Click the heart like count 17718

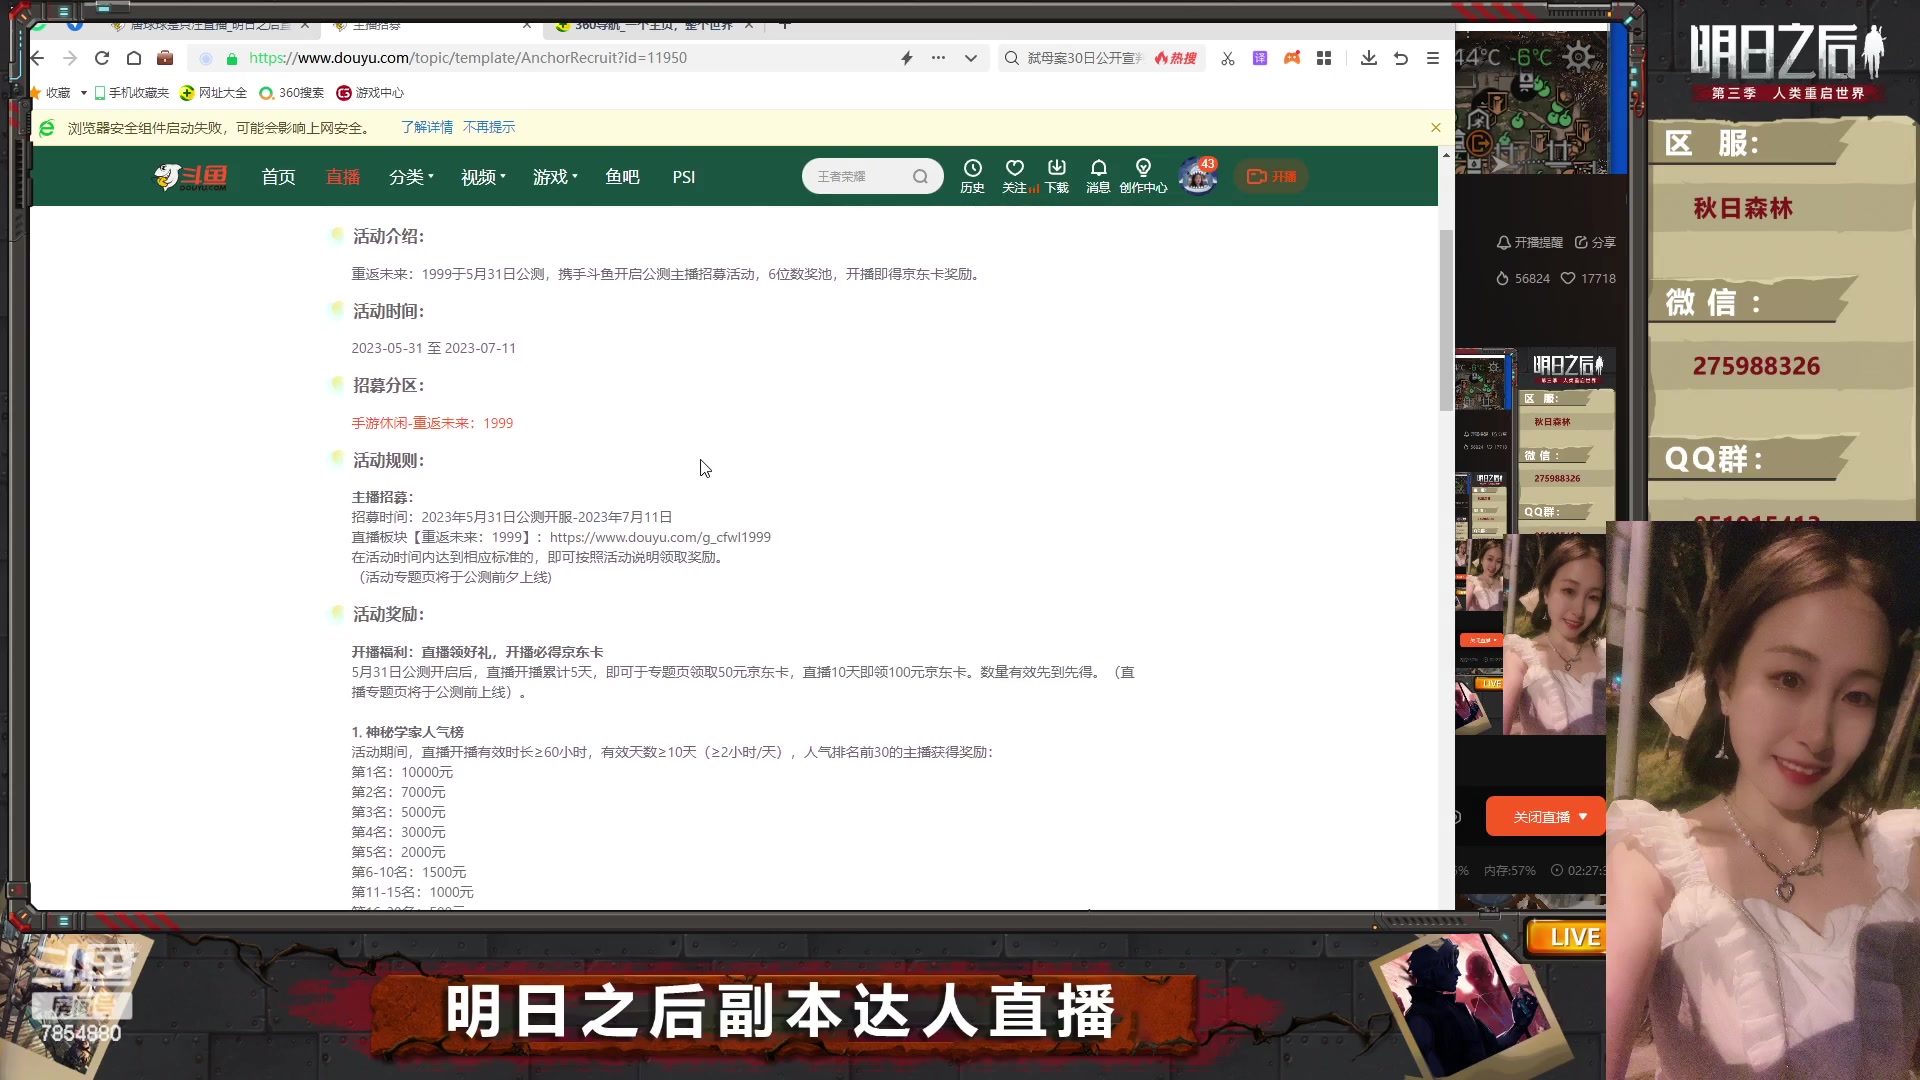pyautogui.click(x=1588, y=279)
